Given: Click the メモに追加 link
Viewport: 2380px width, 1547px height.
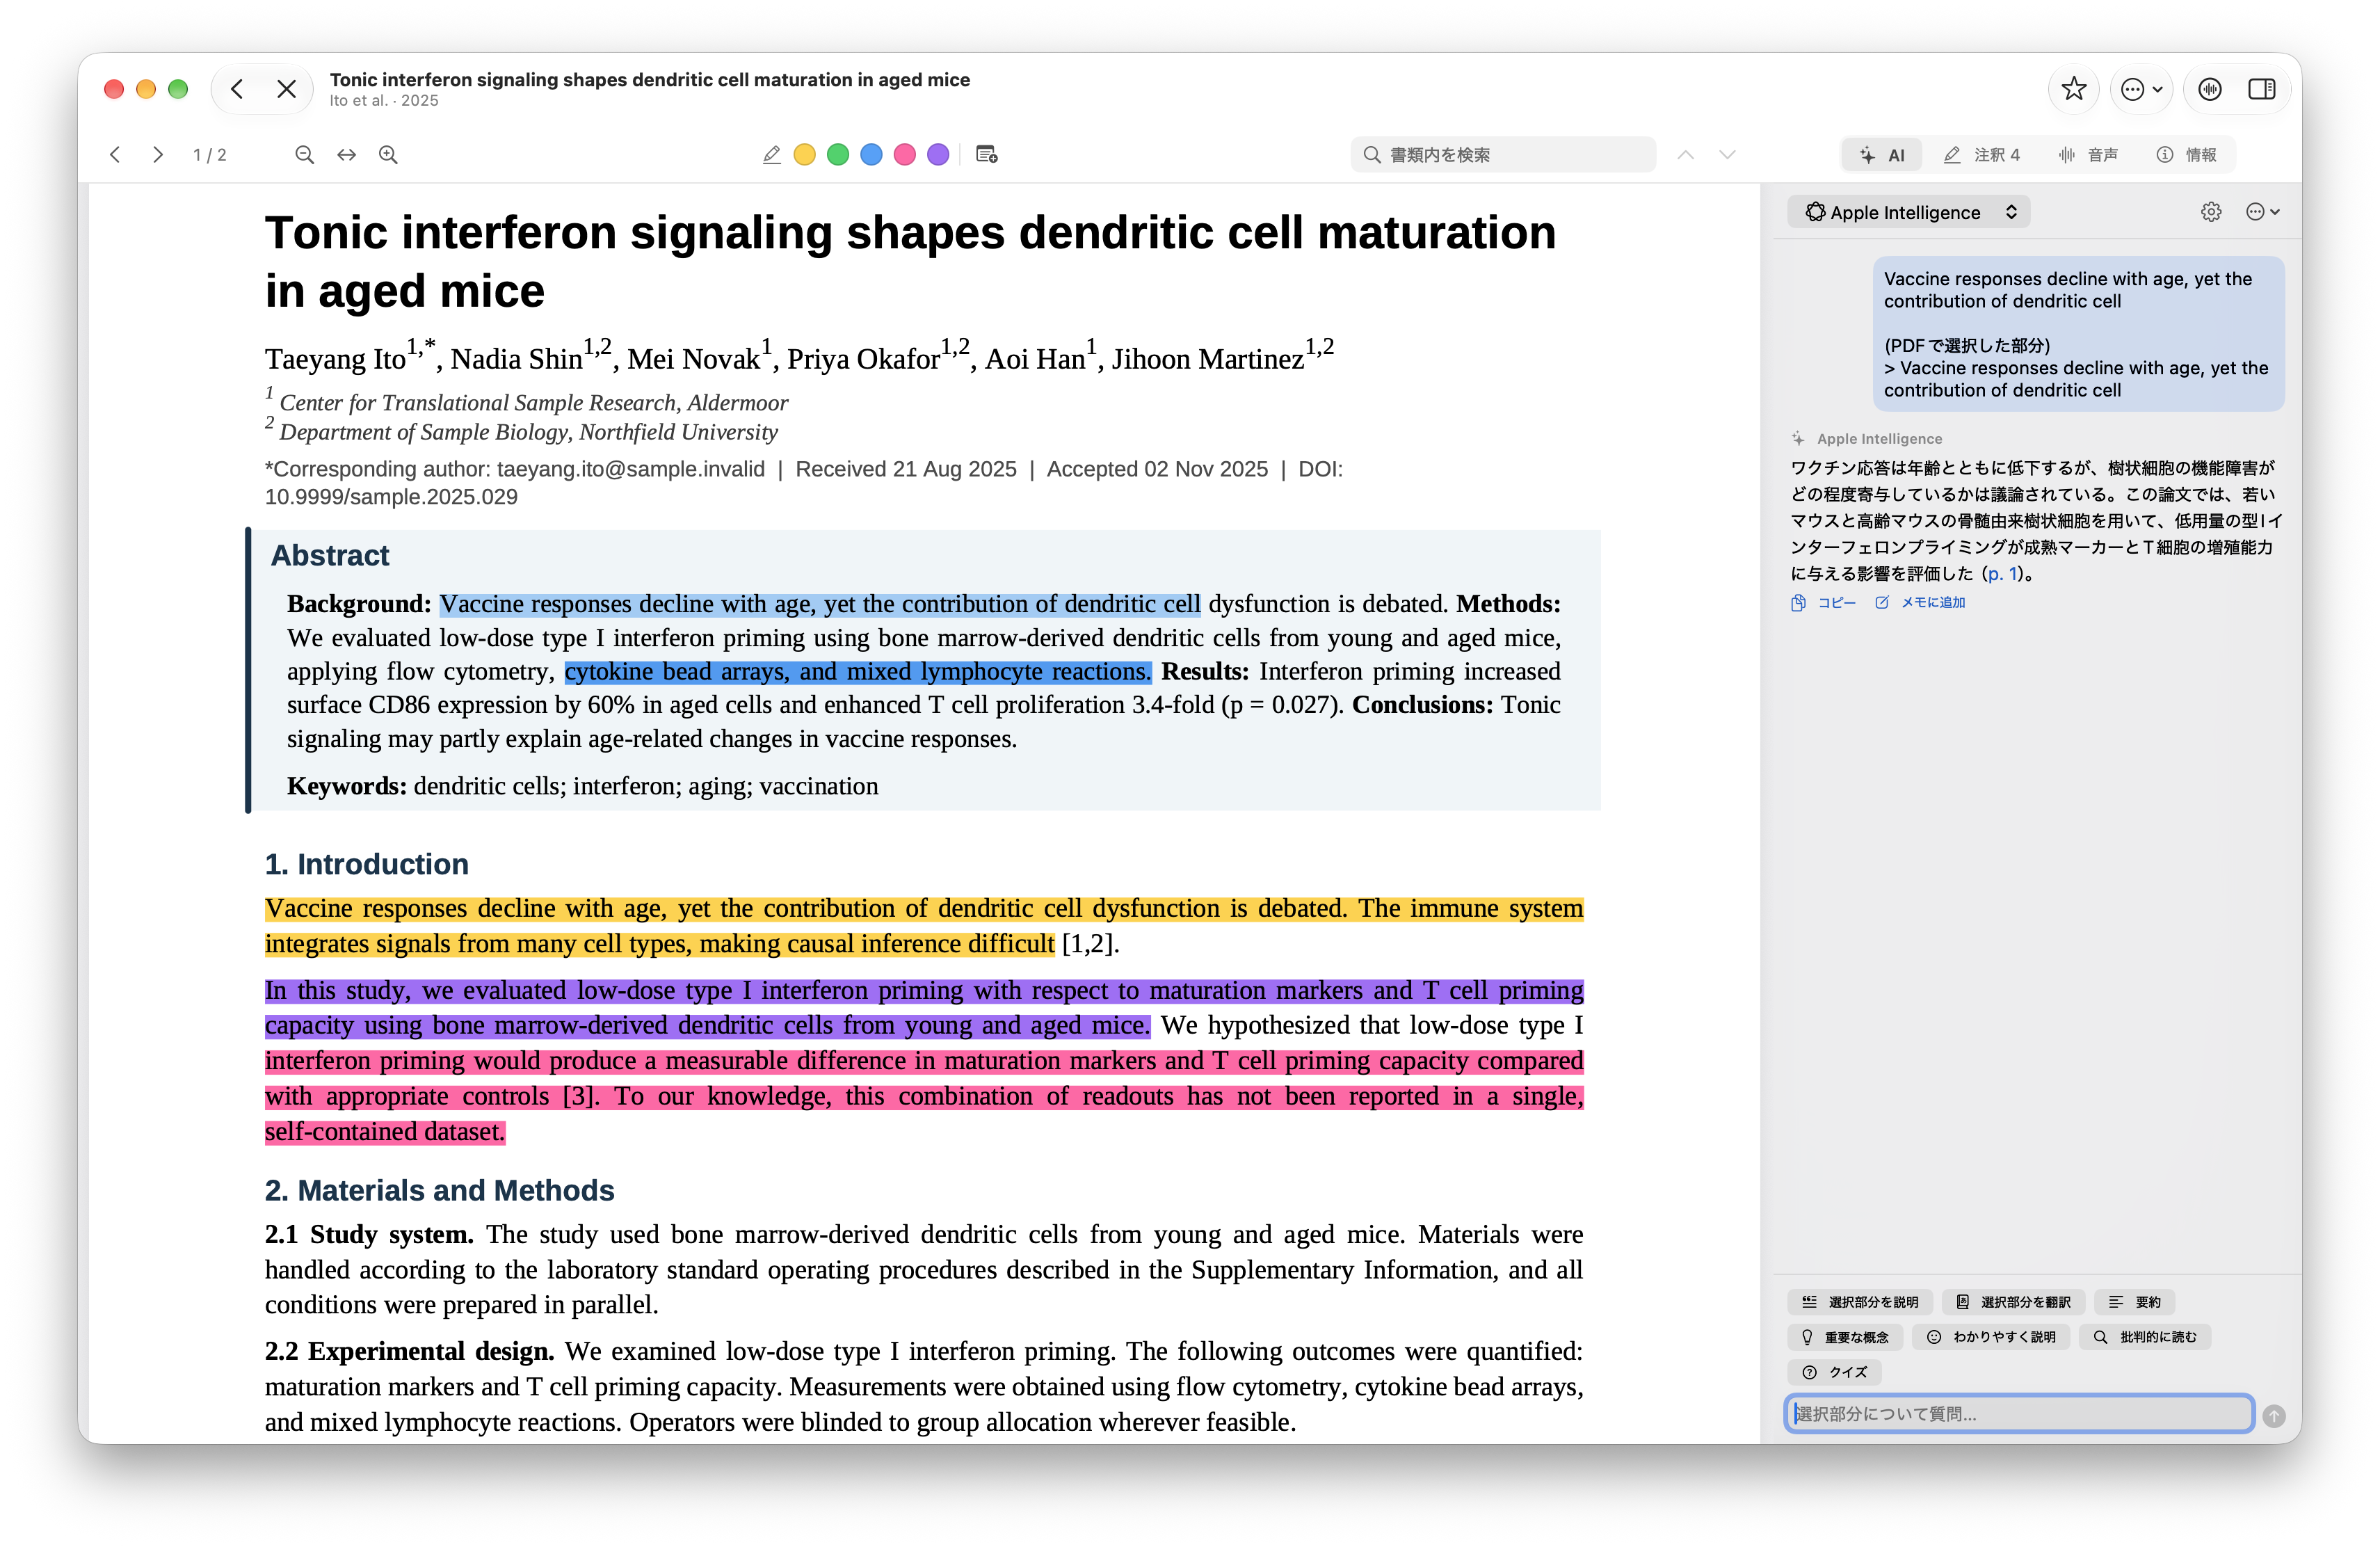Looking at the screenshot, I should (1920, 603).
